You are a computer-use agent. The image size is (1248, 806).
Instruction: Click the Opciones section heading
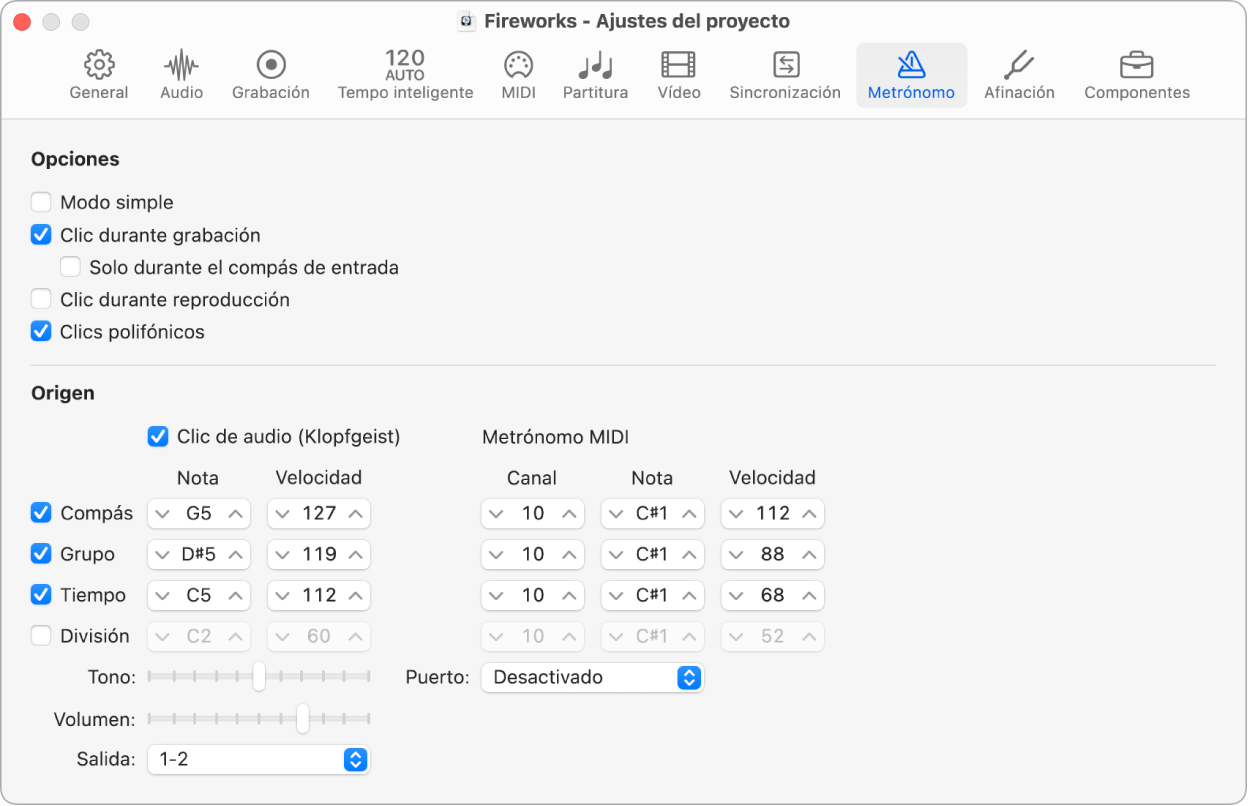point(75,159)
